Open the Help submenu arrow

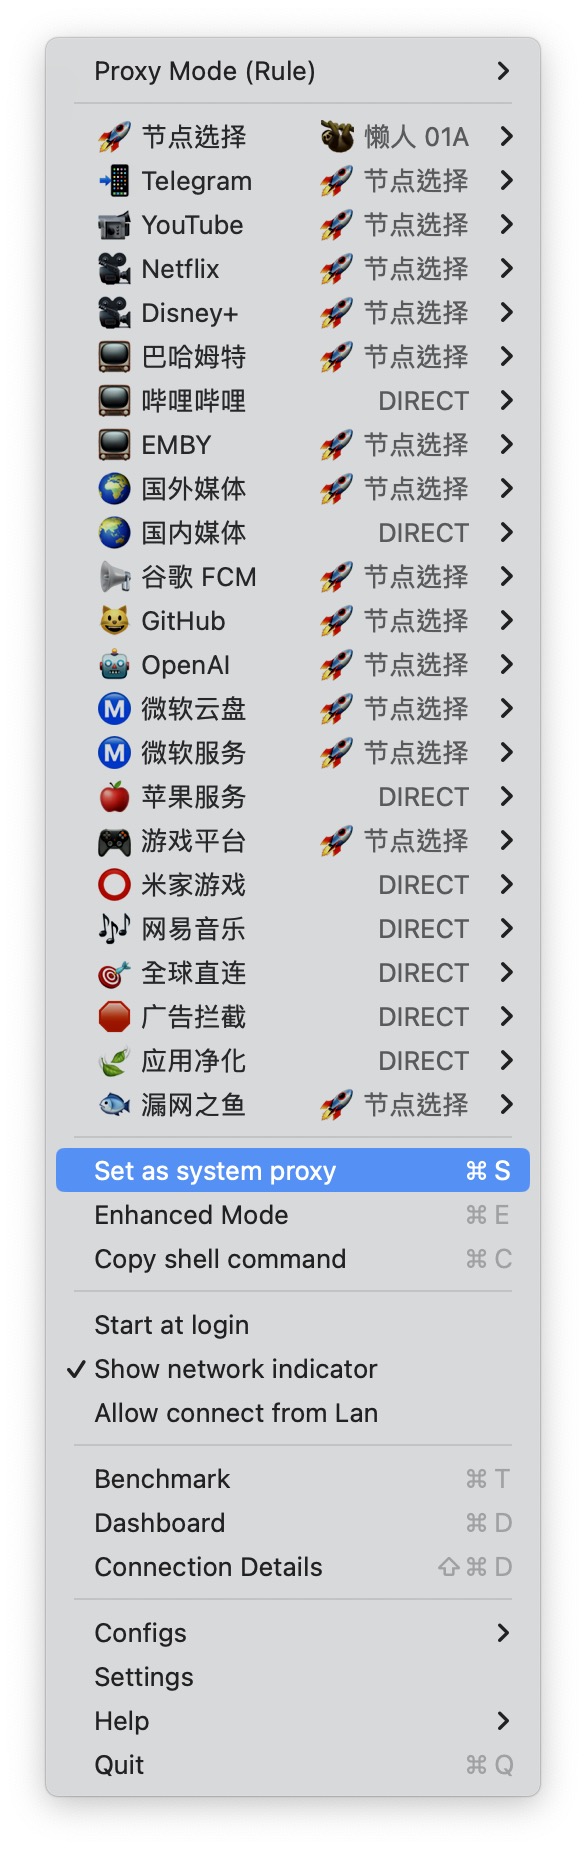coord(503,1721)
